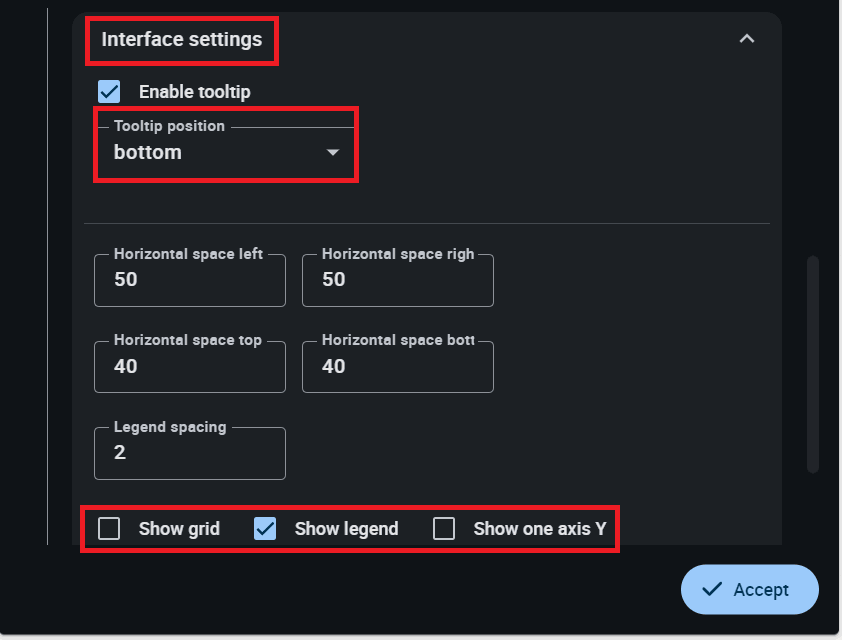Tick the Show one axis Y checkbox
This screenshot has height=640, width=842.
click(x=444, y=529)
